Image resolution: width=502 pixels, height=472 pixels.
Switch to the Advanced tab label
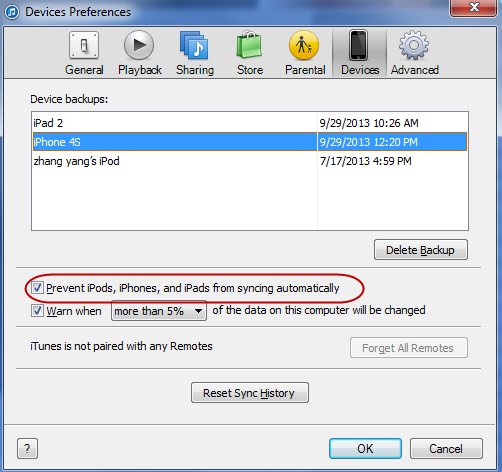(415, 70)
